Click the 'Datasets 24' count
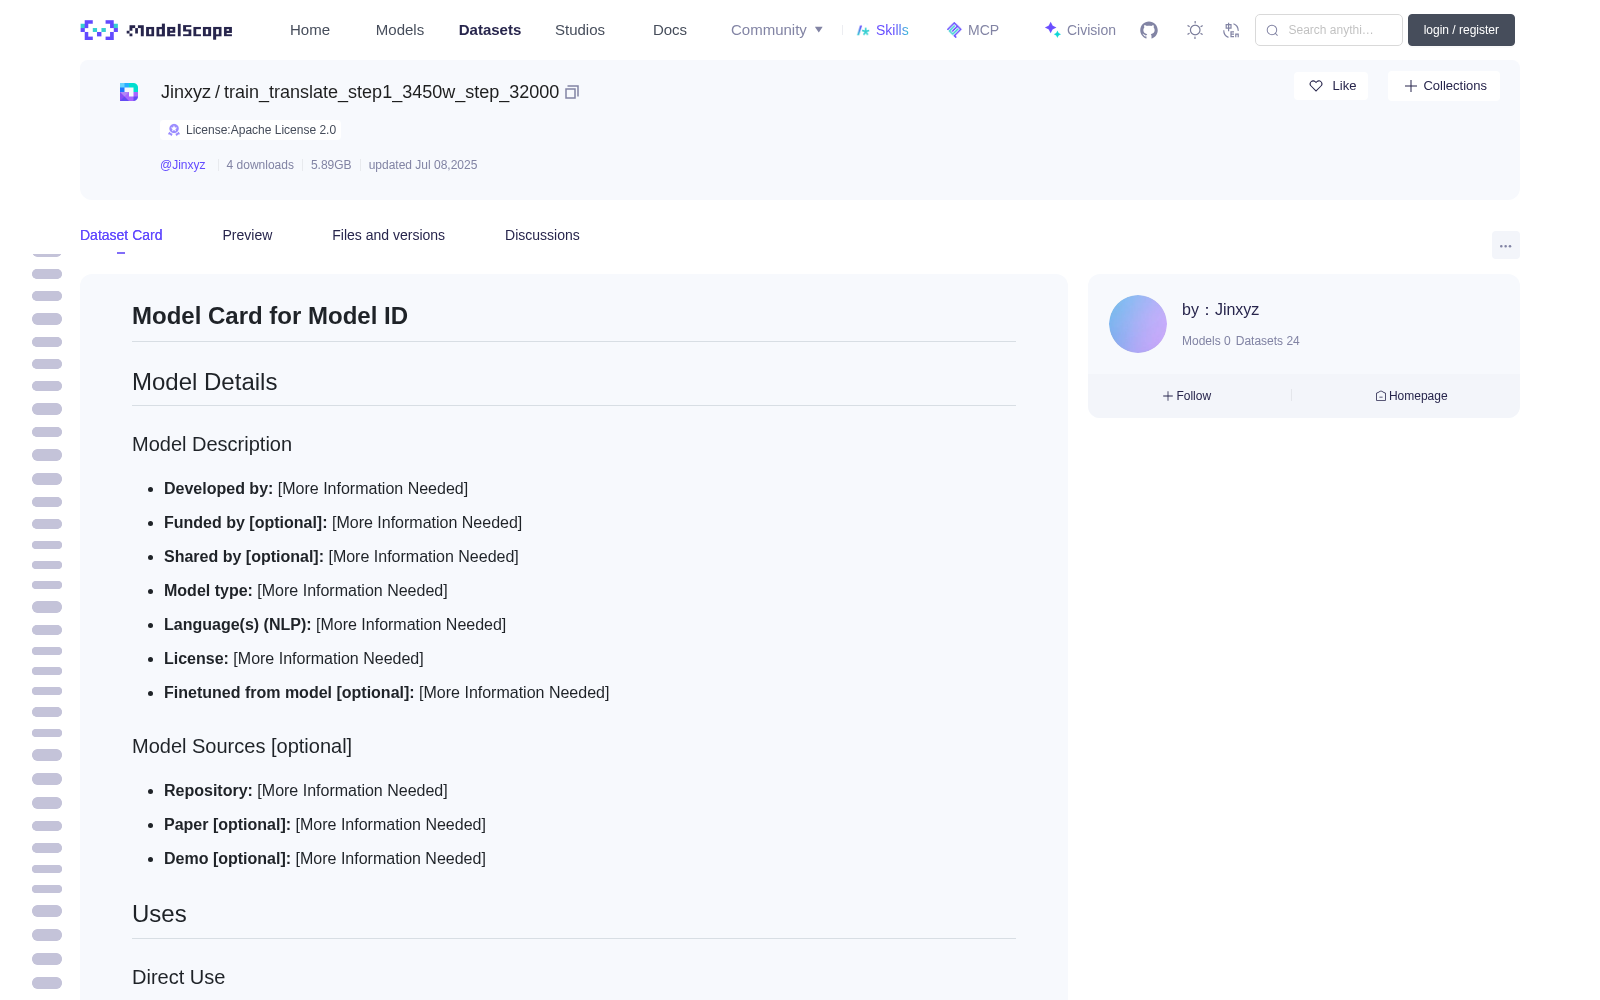The image size is (1600, 1000). pyautogui.click(x=1268, y=341)
